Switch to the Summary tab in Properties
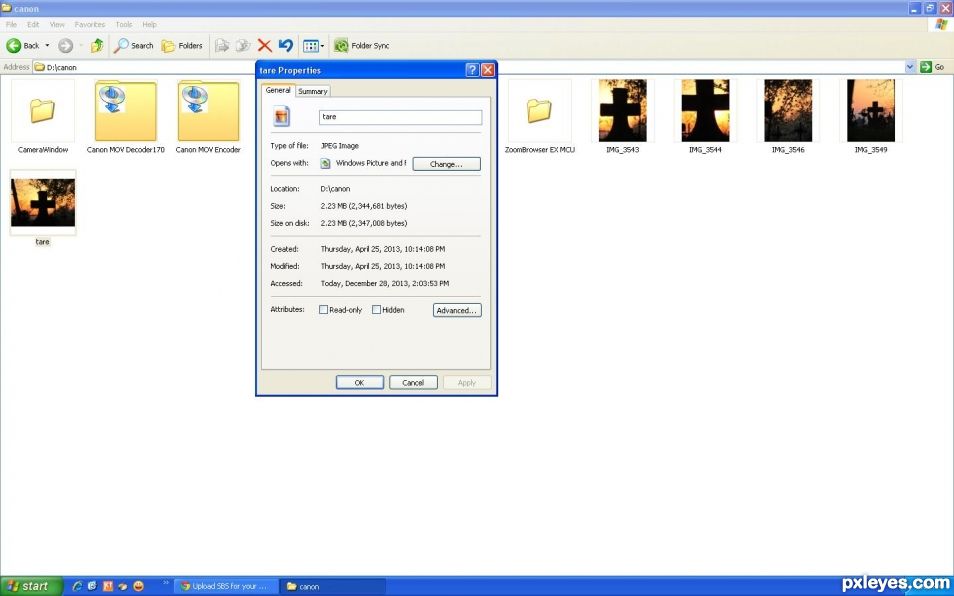 pos(313,91)
